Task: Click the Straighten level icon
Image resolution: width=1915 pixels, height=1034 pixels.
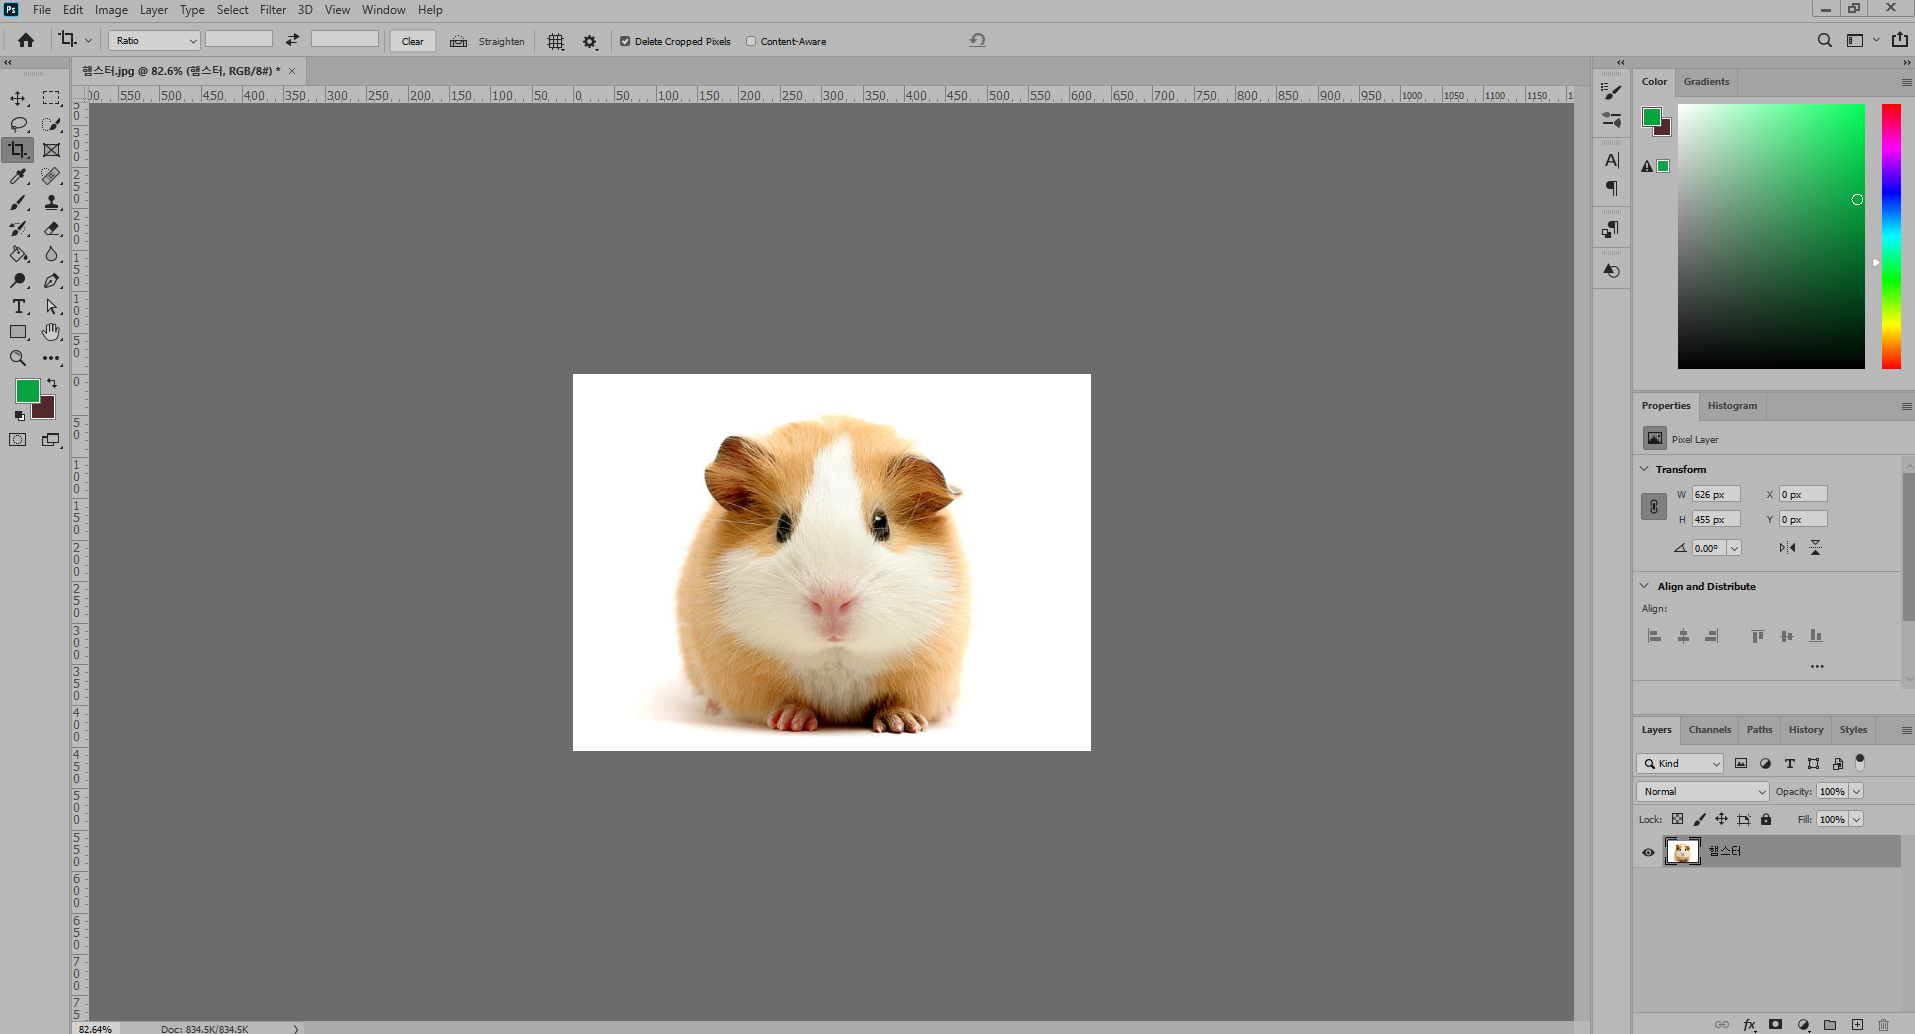Action: (458, 41)
